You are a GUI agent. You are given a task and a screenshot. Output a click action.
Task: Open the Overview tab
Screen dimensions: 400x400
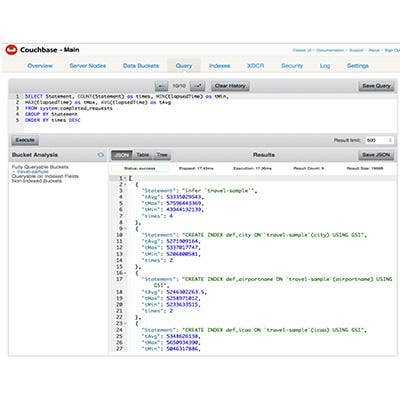40,66
